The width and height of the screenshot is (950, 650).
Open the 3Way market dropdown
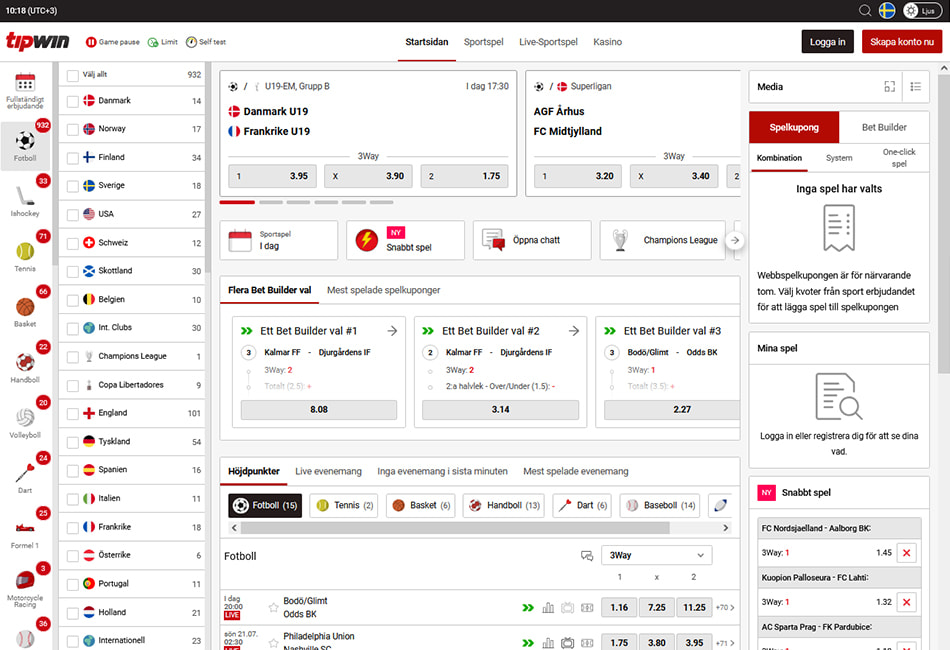[x=657, y=555]
